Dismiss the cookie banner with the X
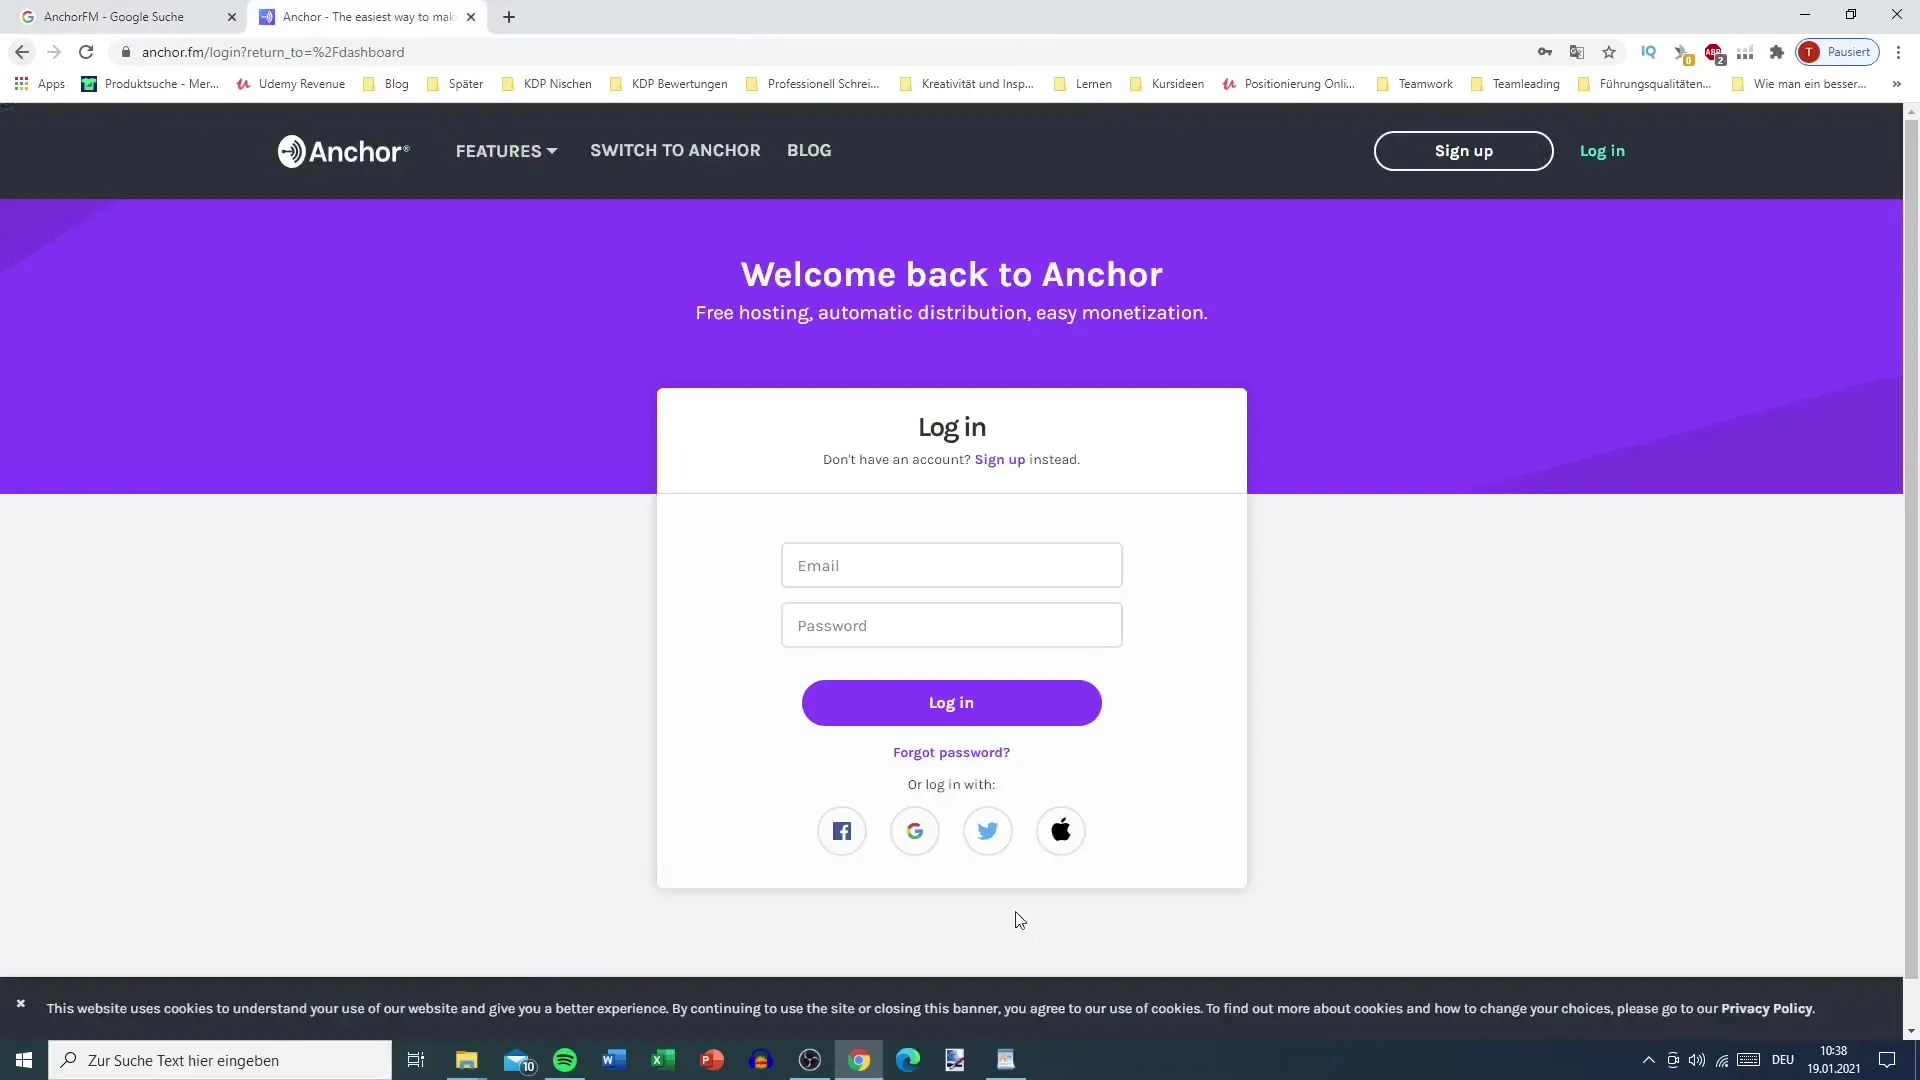Screen dimensions: 1920x1080 [20, 1003]
